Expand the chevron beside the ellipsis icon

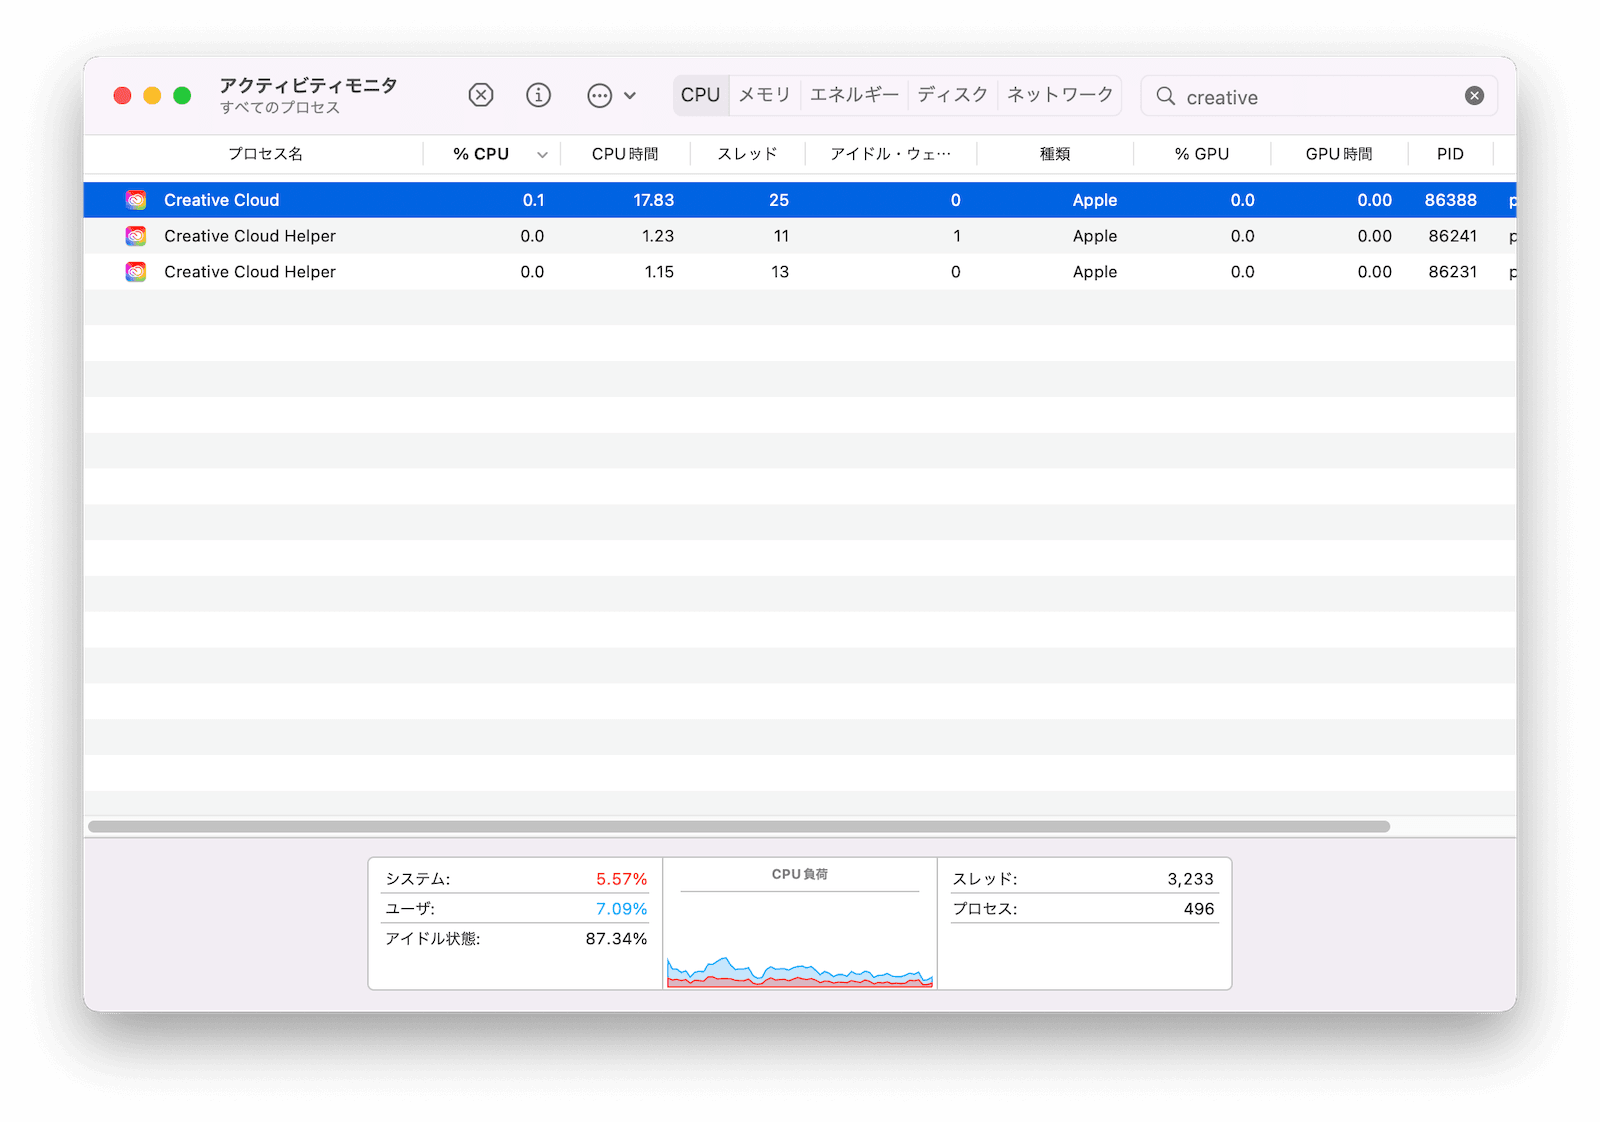tap(630, 96)
